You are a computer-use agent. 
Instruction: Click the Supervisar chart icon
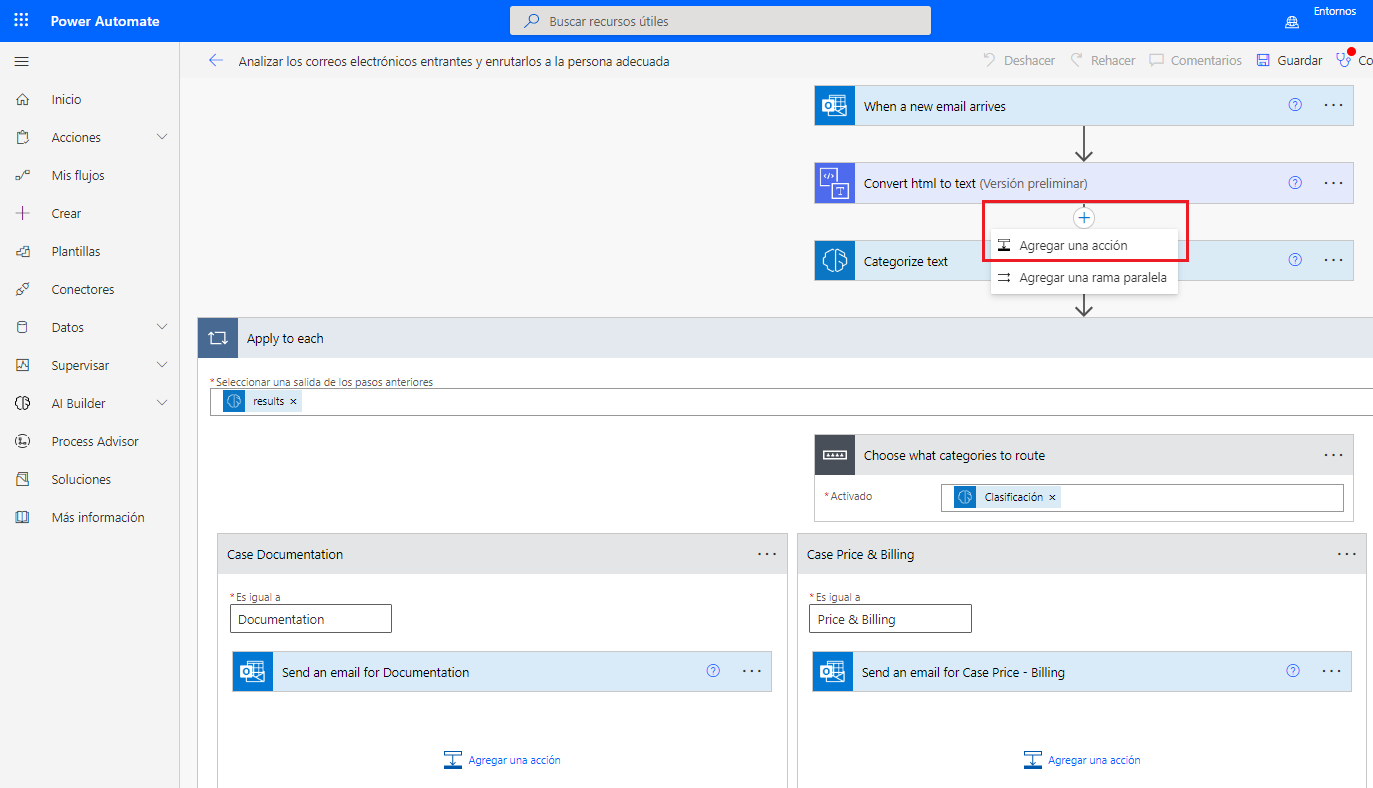click(x=22, y=366)
